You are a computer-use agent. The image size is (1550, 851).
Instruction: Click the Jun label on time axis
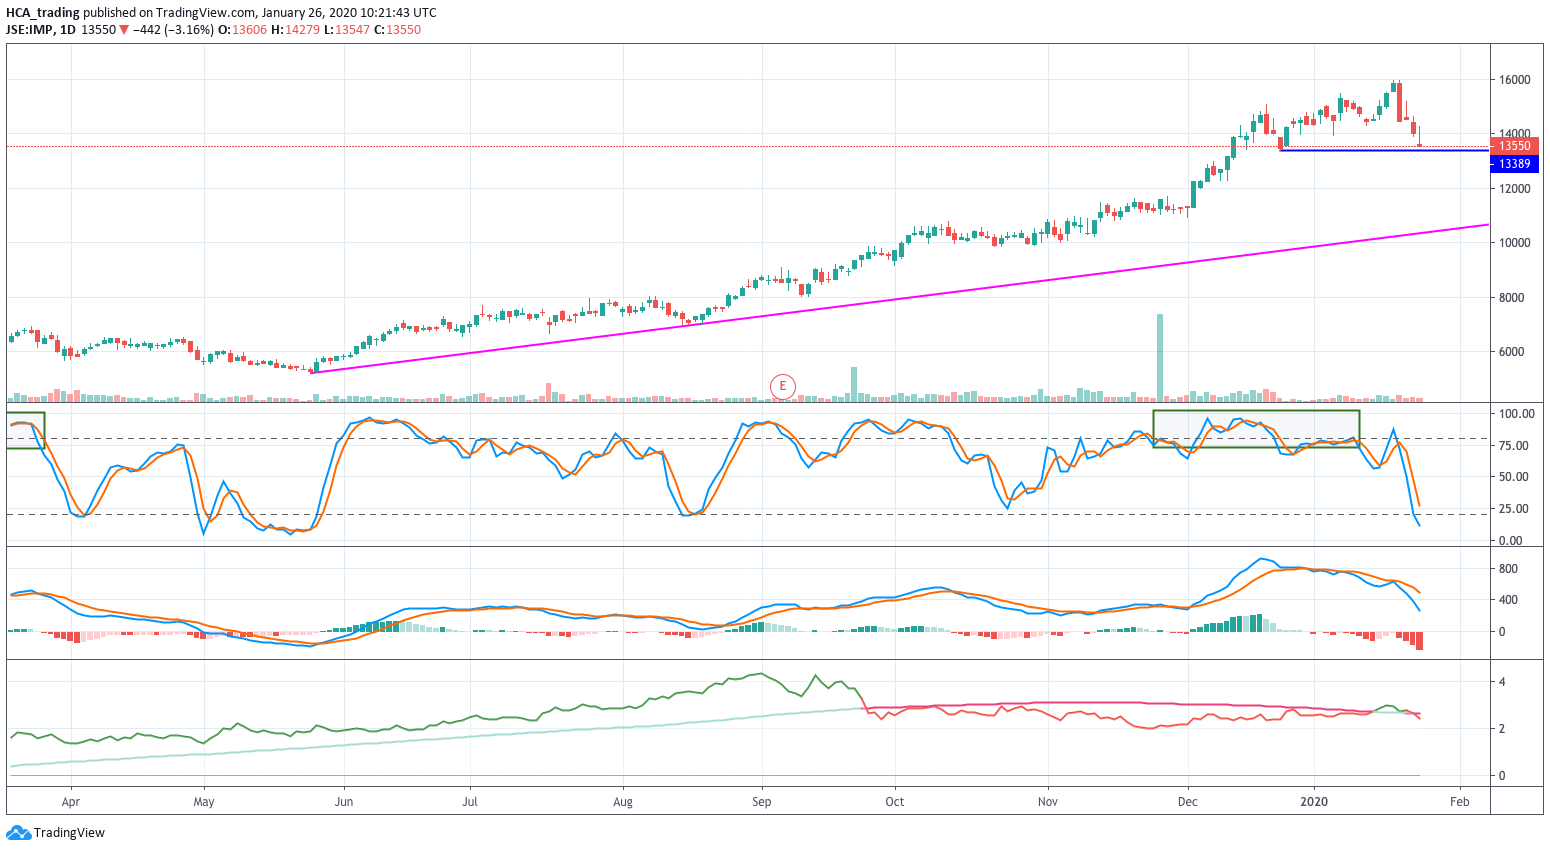click(x=345, y=802)
